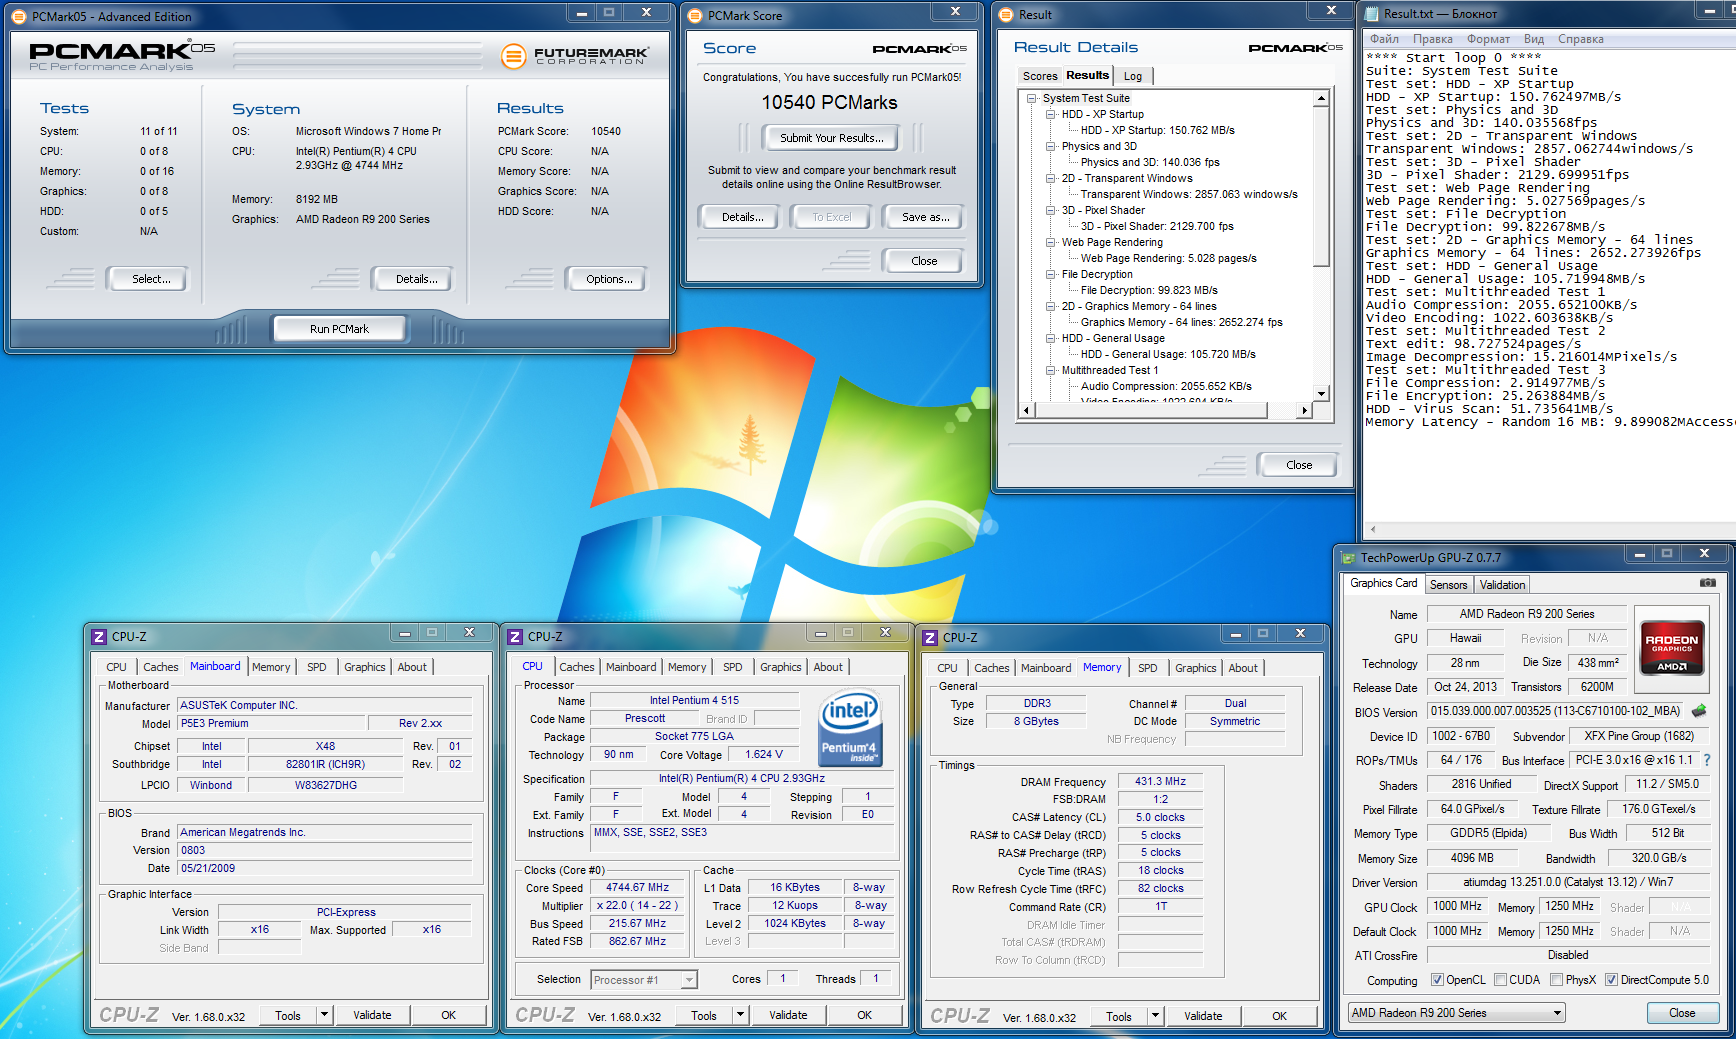Image resolution: width=1736 pixels, height=1039 pixels.
Task: Select 'Physics and 3D: 140.036 fps' result row
Action: pos(1150,162)
